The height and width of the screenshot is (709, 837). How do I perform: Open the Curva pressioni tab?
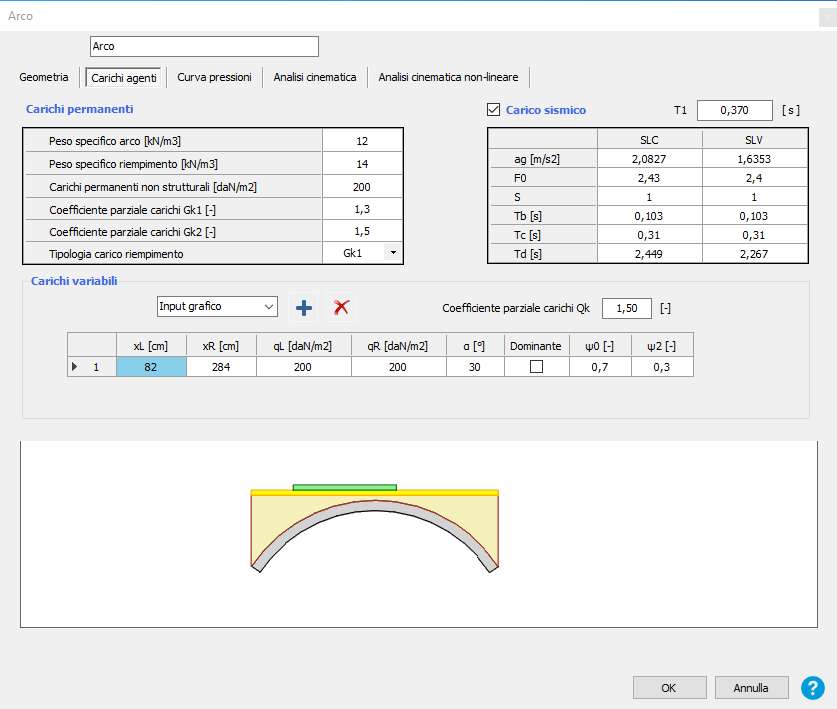click(x=214, y=77)
